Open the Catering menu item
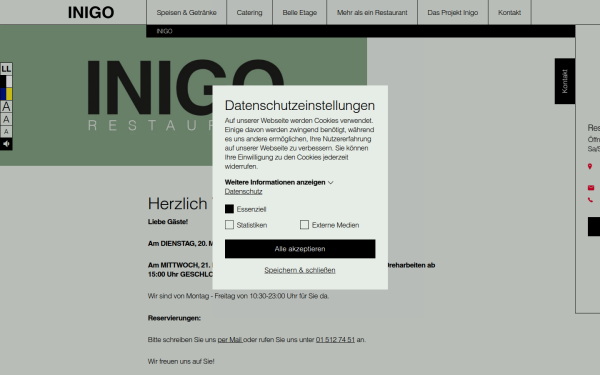The image size is (600, 375). click(249, 12)
